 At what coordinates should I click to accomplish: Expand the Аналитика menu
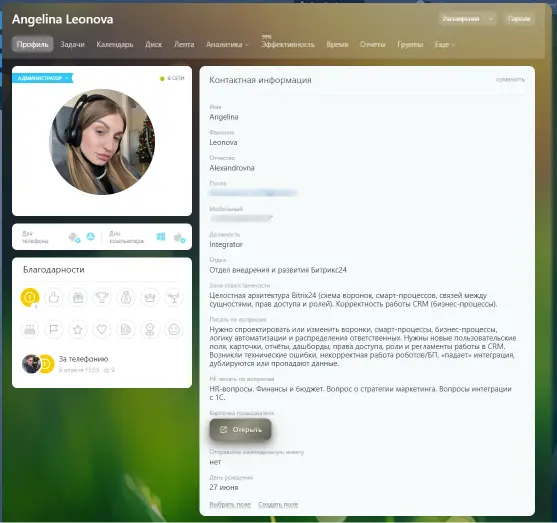227,44
